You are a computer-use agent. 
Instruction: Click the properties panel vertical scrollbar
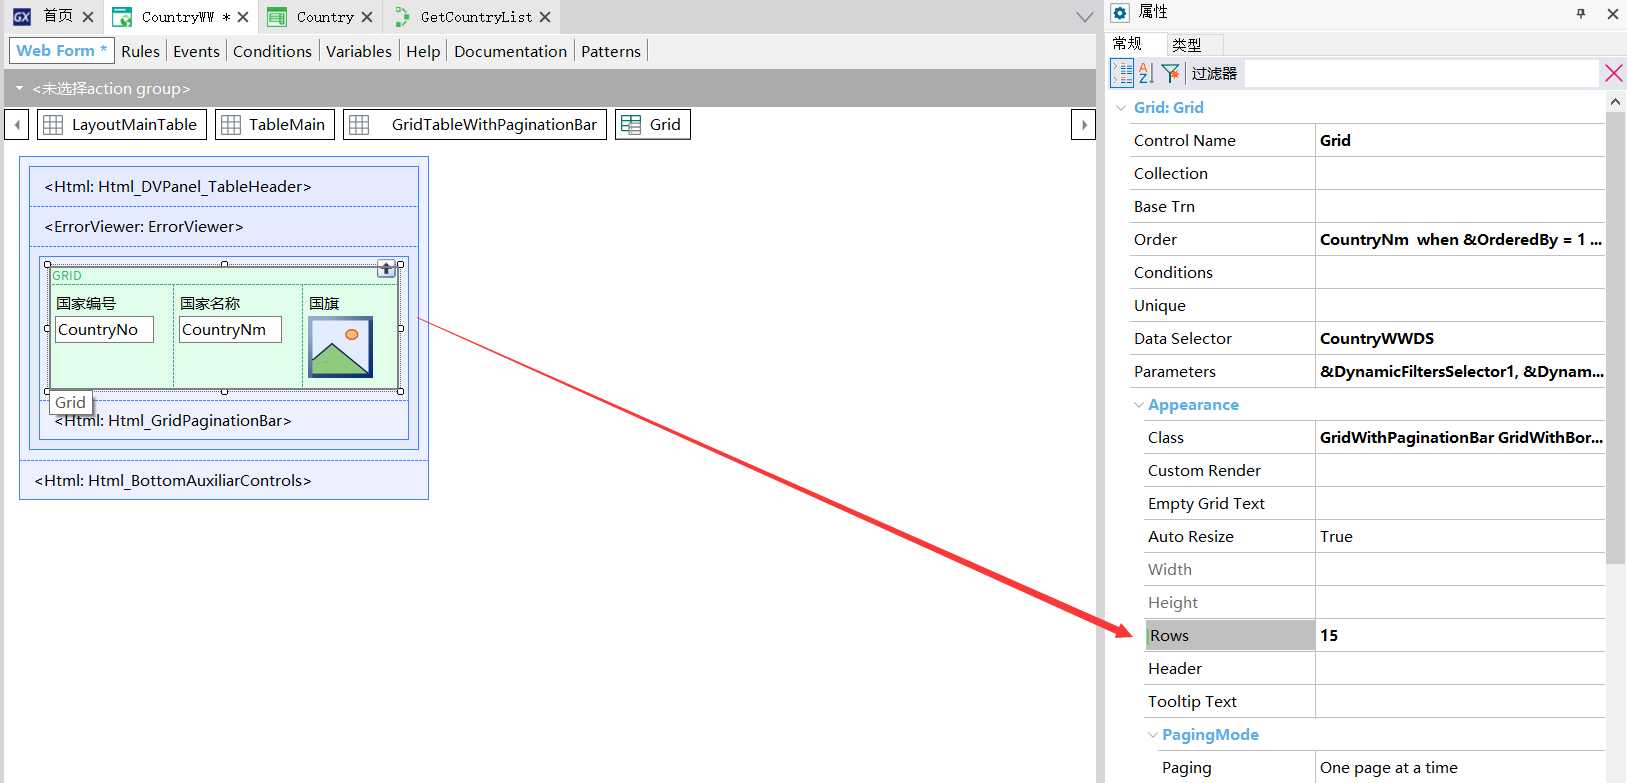(x=1615, y=338)
